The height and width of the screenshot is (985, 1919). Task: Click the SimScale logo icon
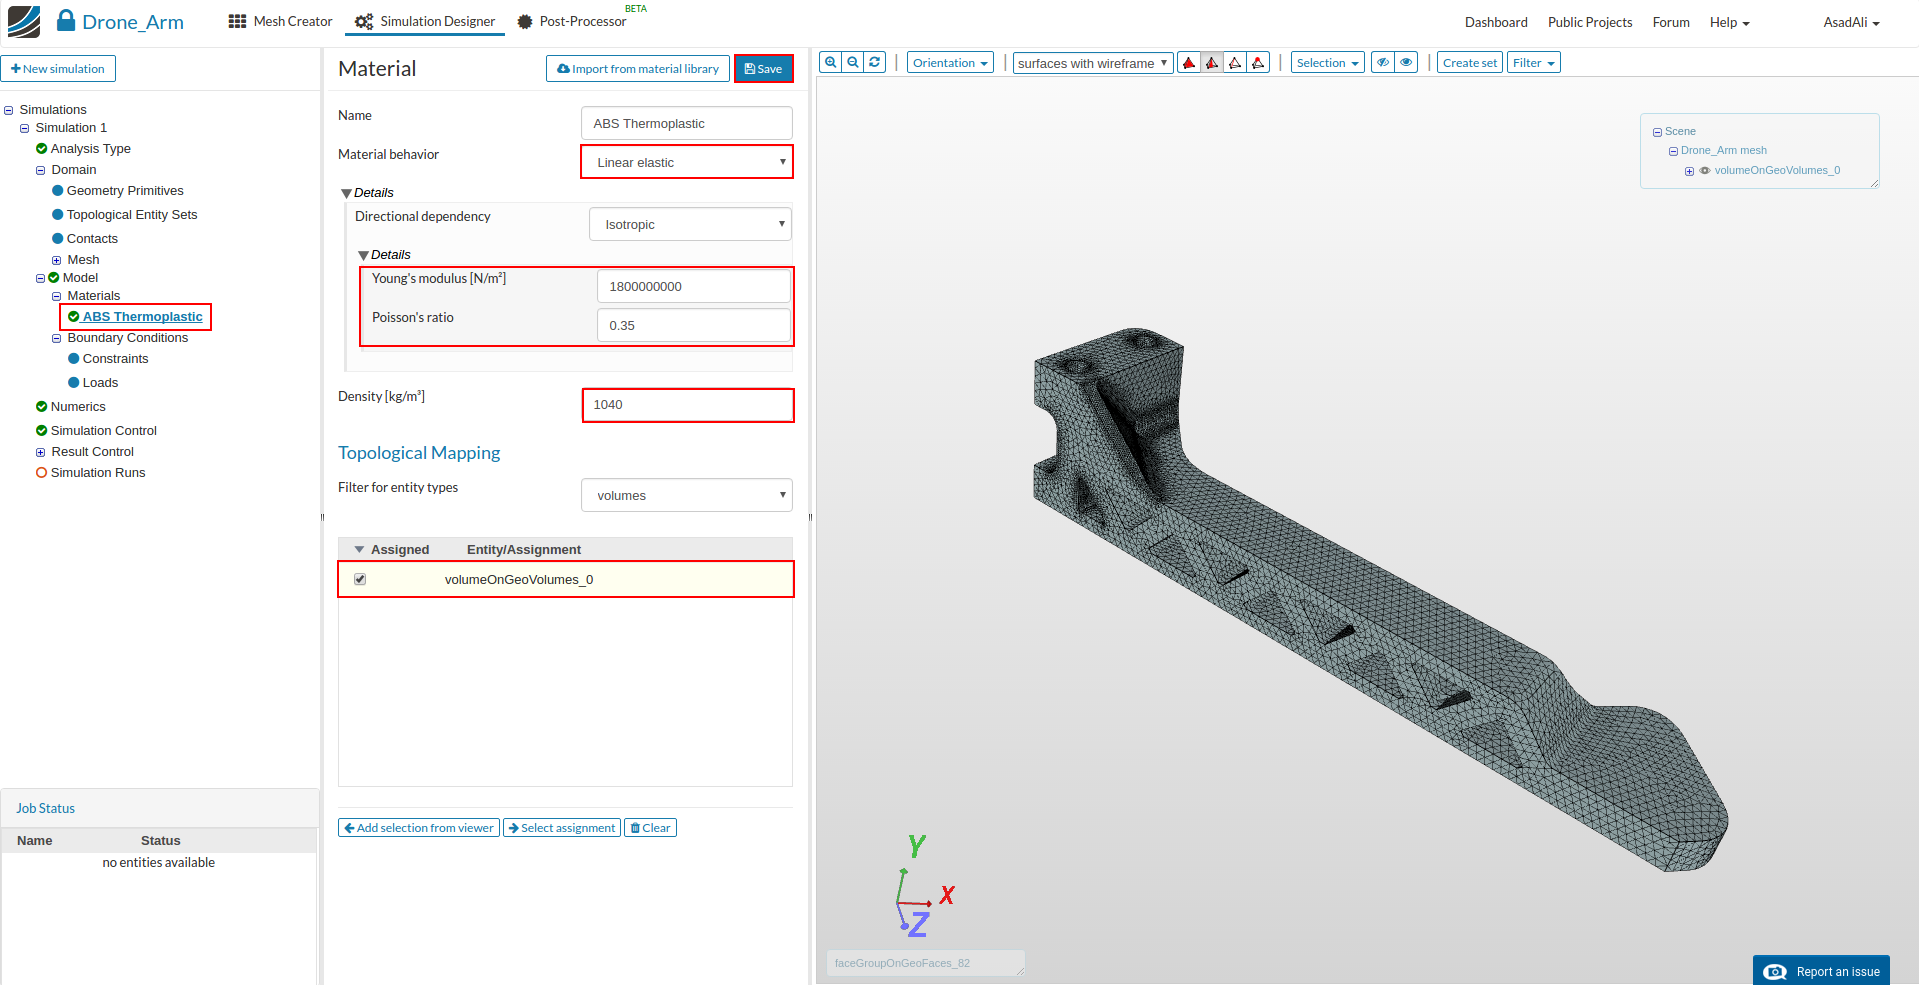point(24,21)
